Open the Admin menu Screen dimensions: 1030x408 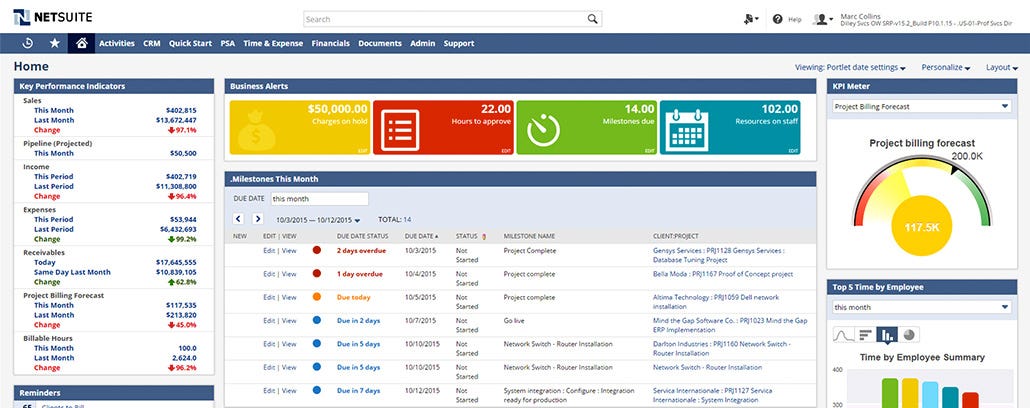tap(422, 43)
